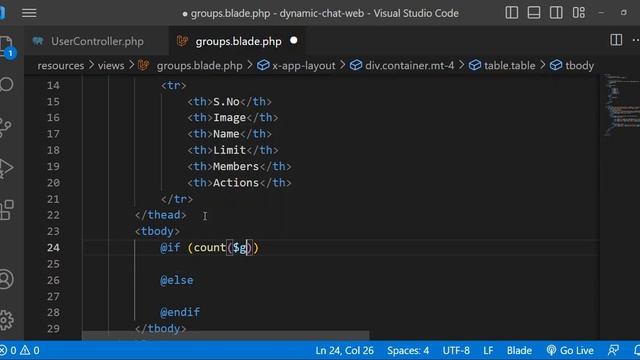Image resolution: width=640 pixels, height=360 pixels.
Task: Place cursor on the opening tbody tag
Action: click(x=158, y=231)
